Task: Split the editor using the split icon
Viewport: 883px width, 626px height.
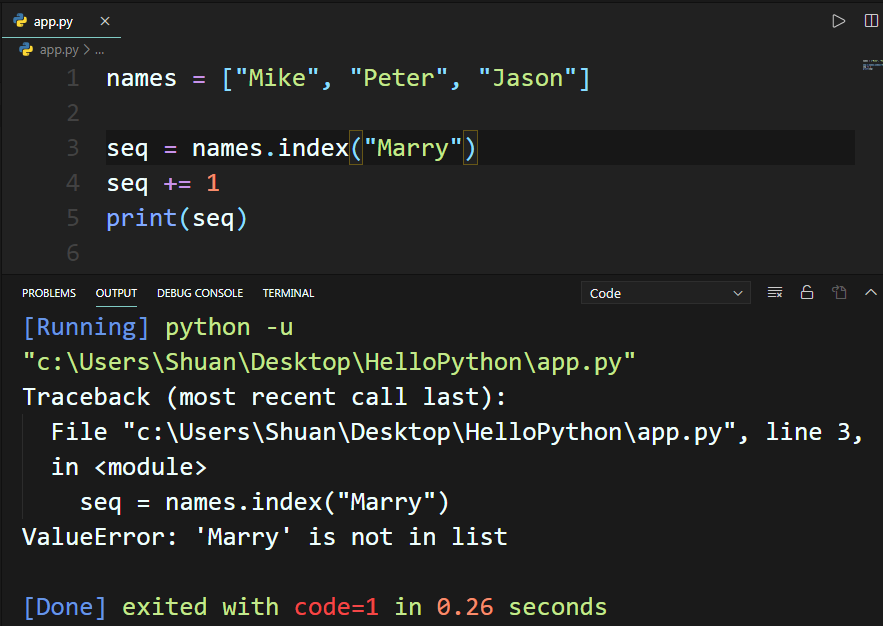Action: tap(870, 19)
